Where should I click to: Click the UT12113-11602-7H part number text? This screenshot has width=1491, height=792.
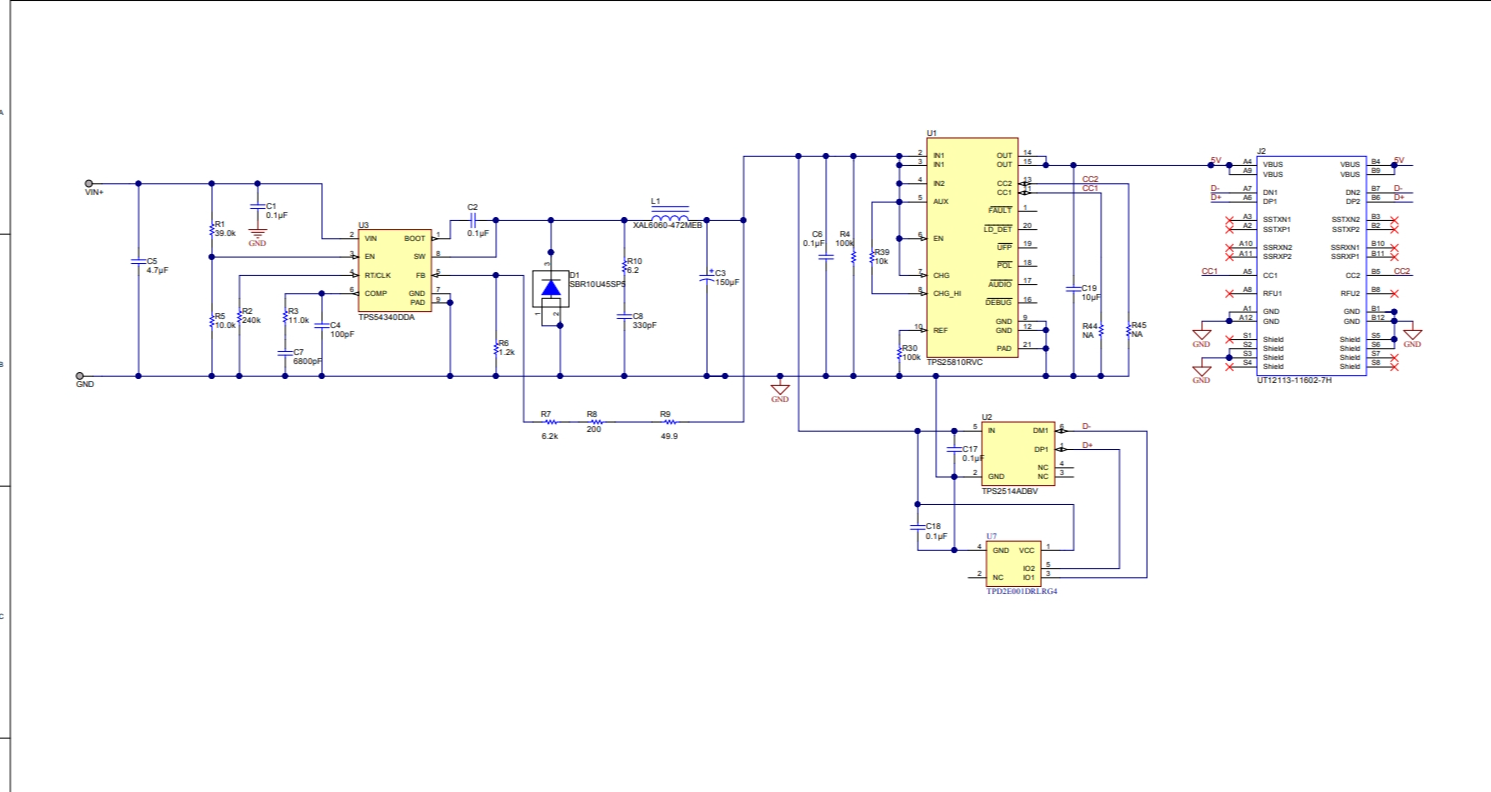[1294, 380]
